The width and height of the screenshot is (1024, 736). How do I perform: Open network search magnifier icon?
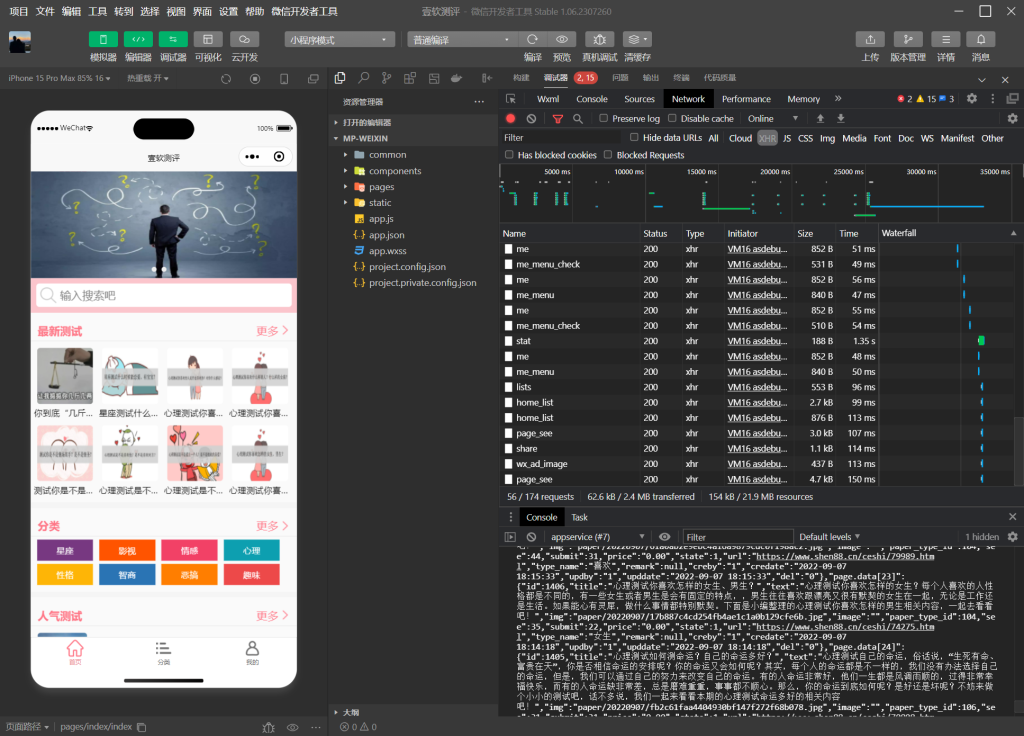click(577, 118)
